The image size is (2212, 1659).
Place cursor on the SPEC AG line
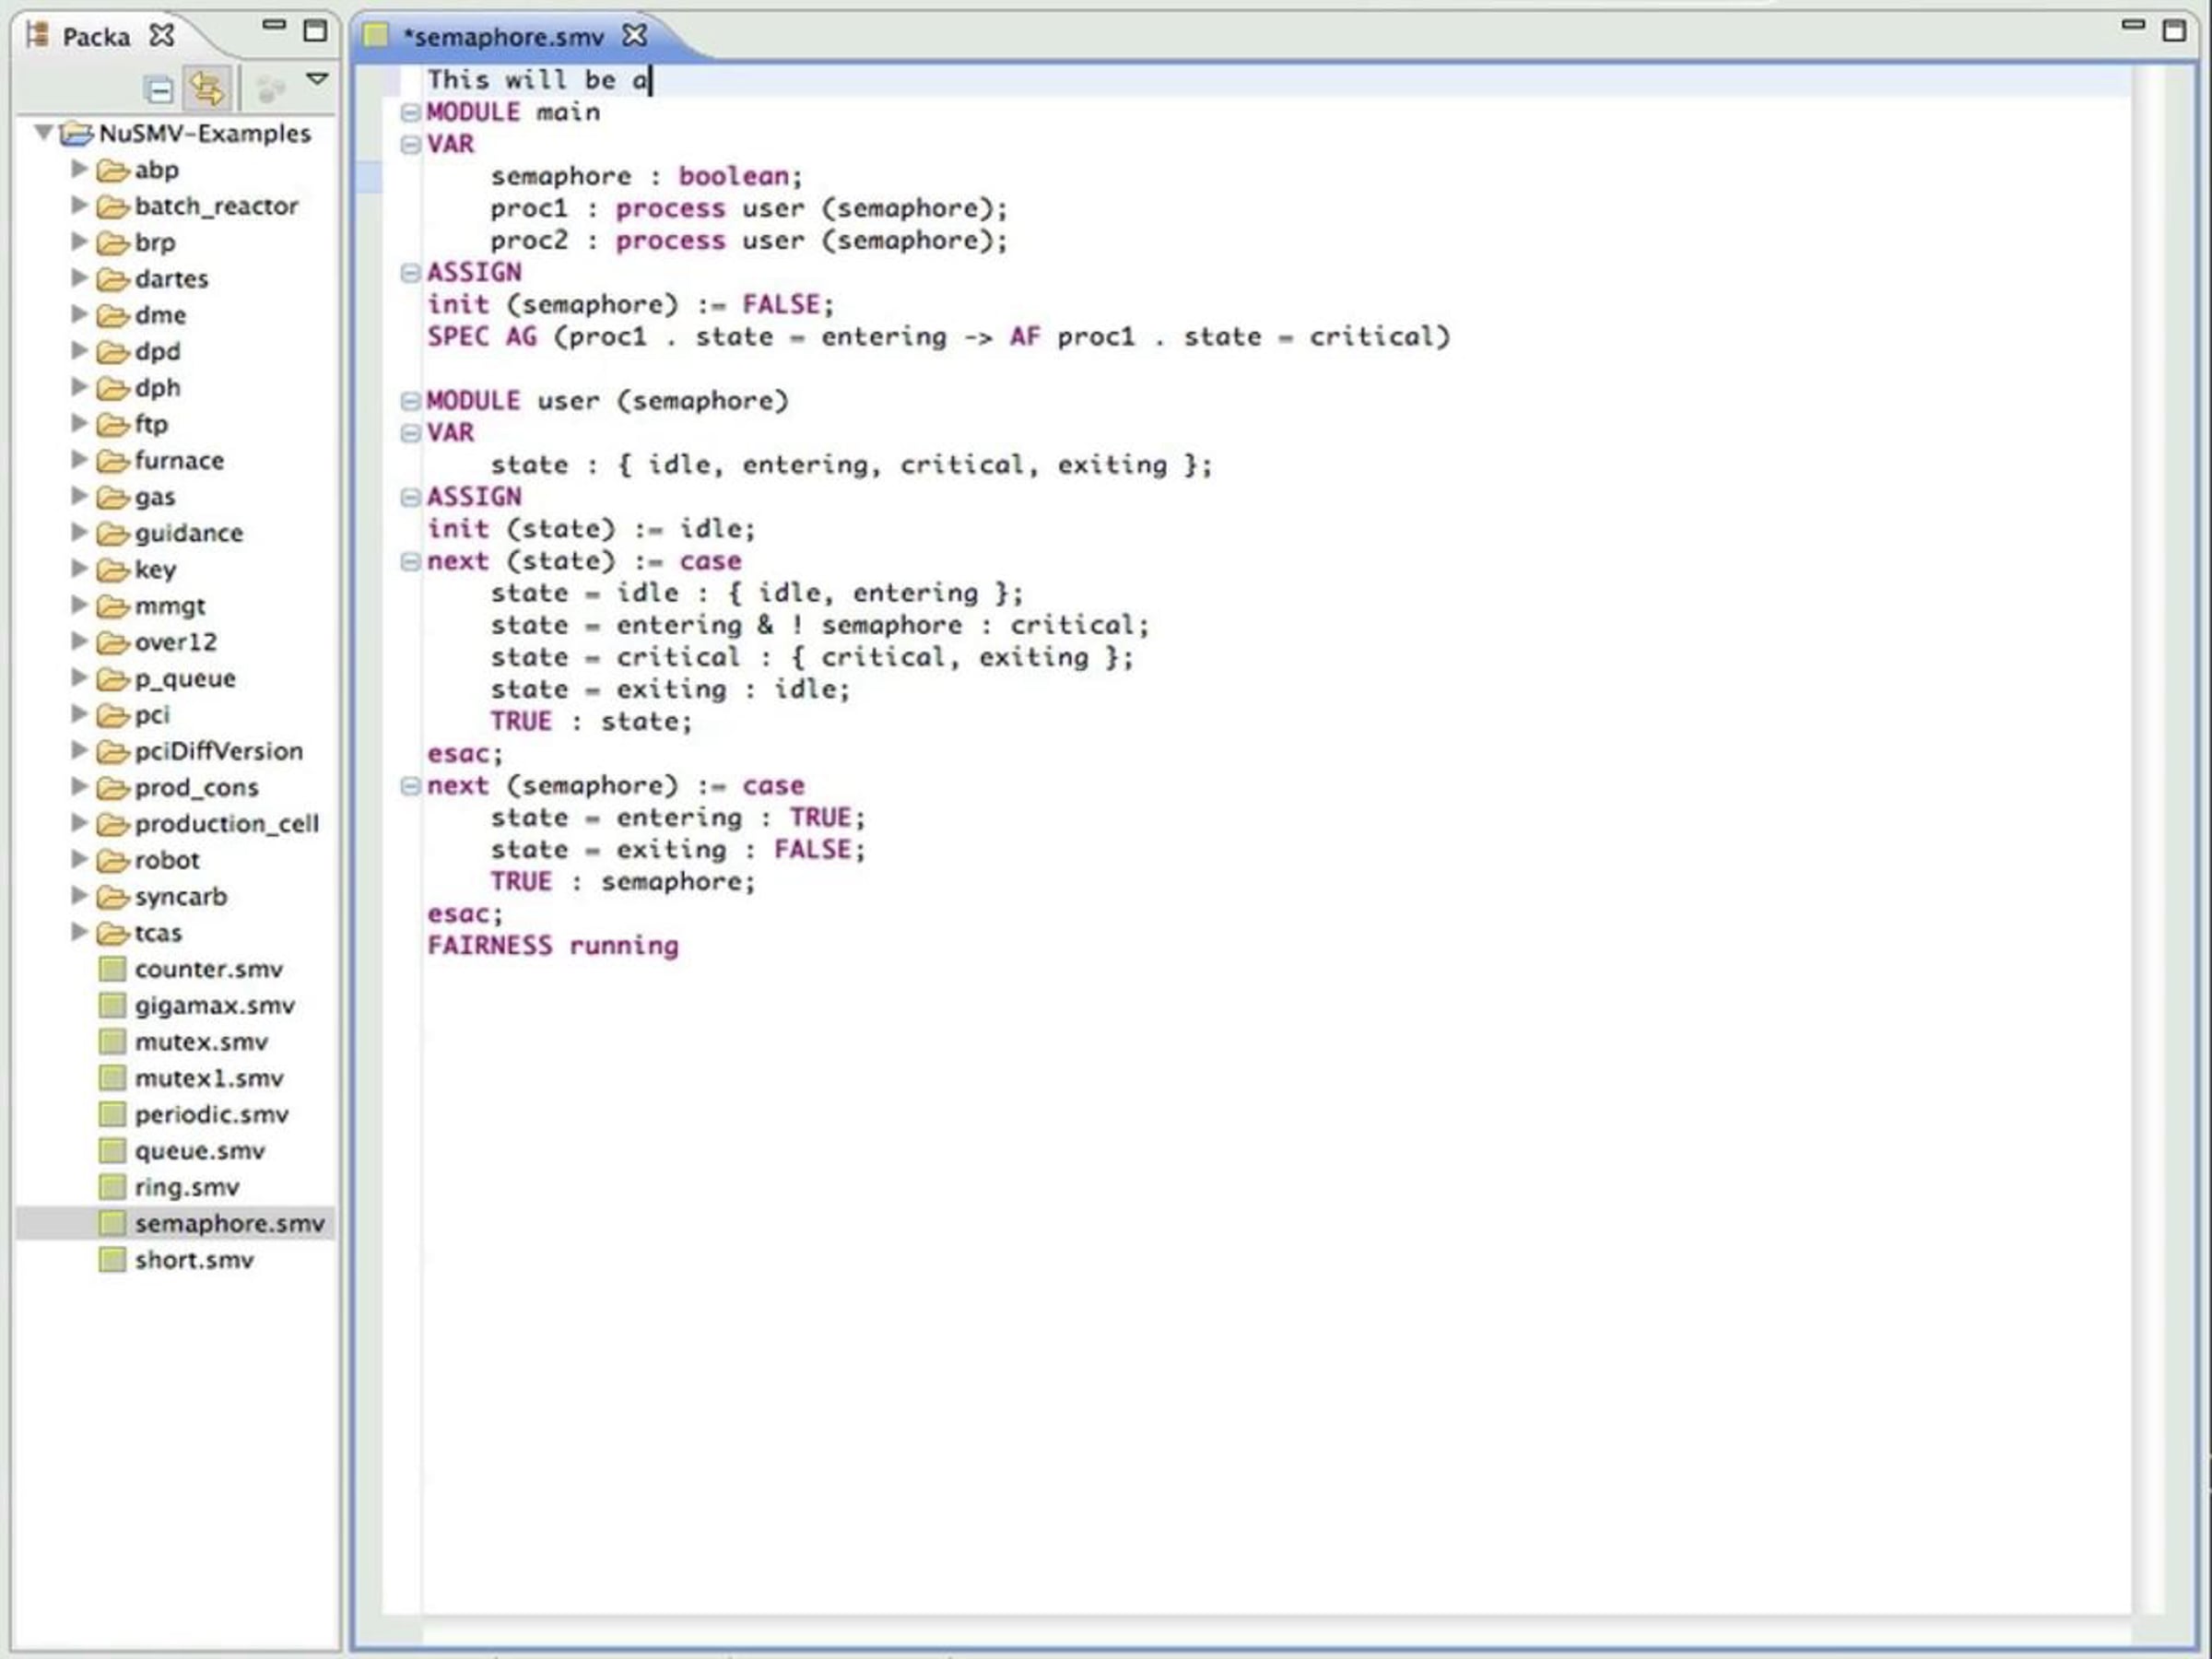click(x=938, y=337)
